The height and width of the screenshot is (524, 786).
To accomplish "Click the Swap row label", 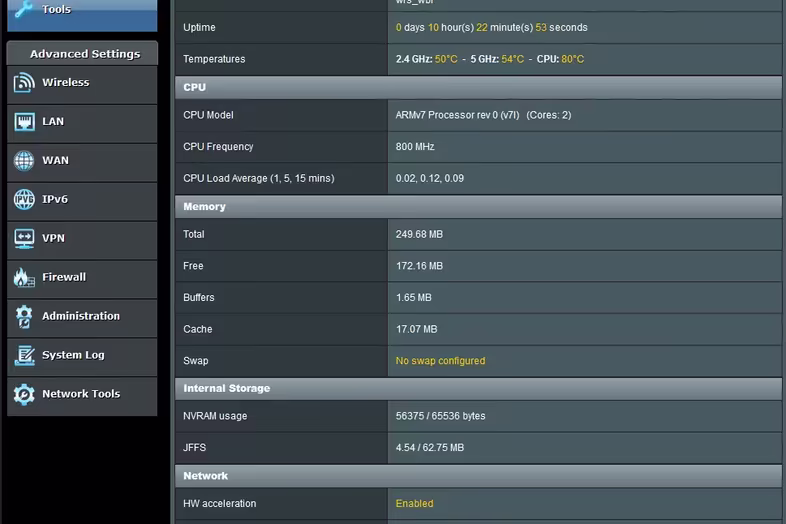I will [195, 361].
